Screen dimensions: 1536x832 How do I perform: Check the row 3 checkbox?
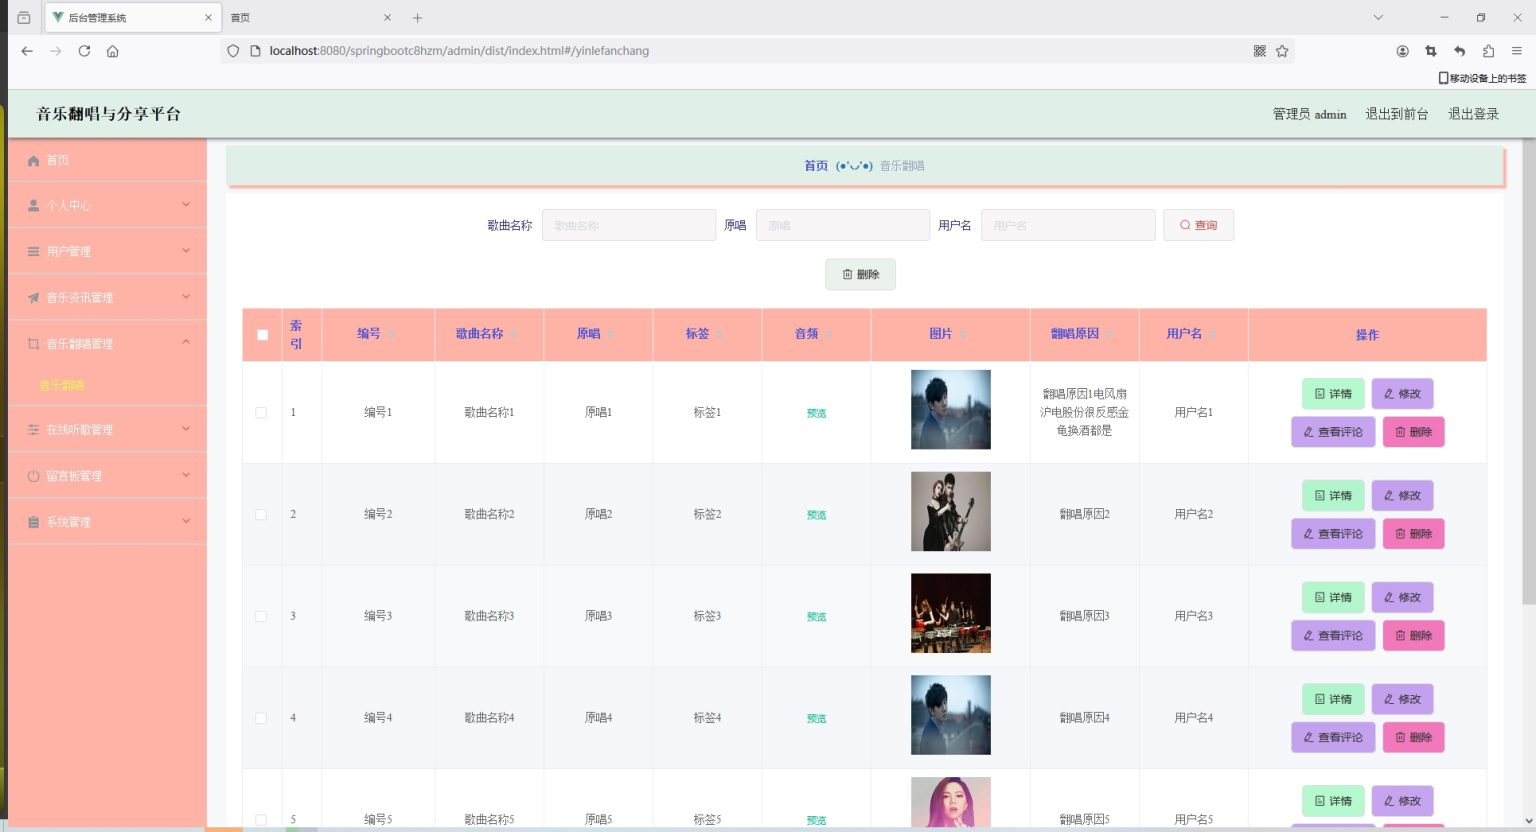(x=261, y=616)
